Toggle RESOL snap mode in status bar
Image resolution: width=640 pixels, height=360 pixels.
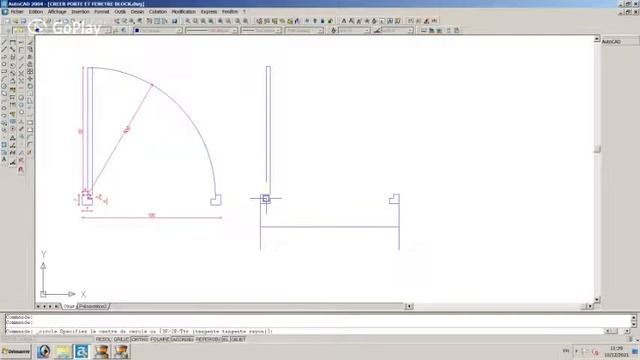103,340
